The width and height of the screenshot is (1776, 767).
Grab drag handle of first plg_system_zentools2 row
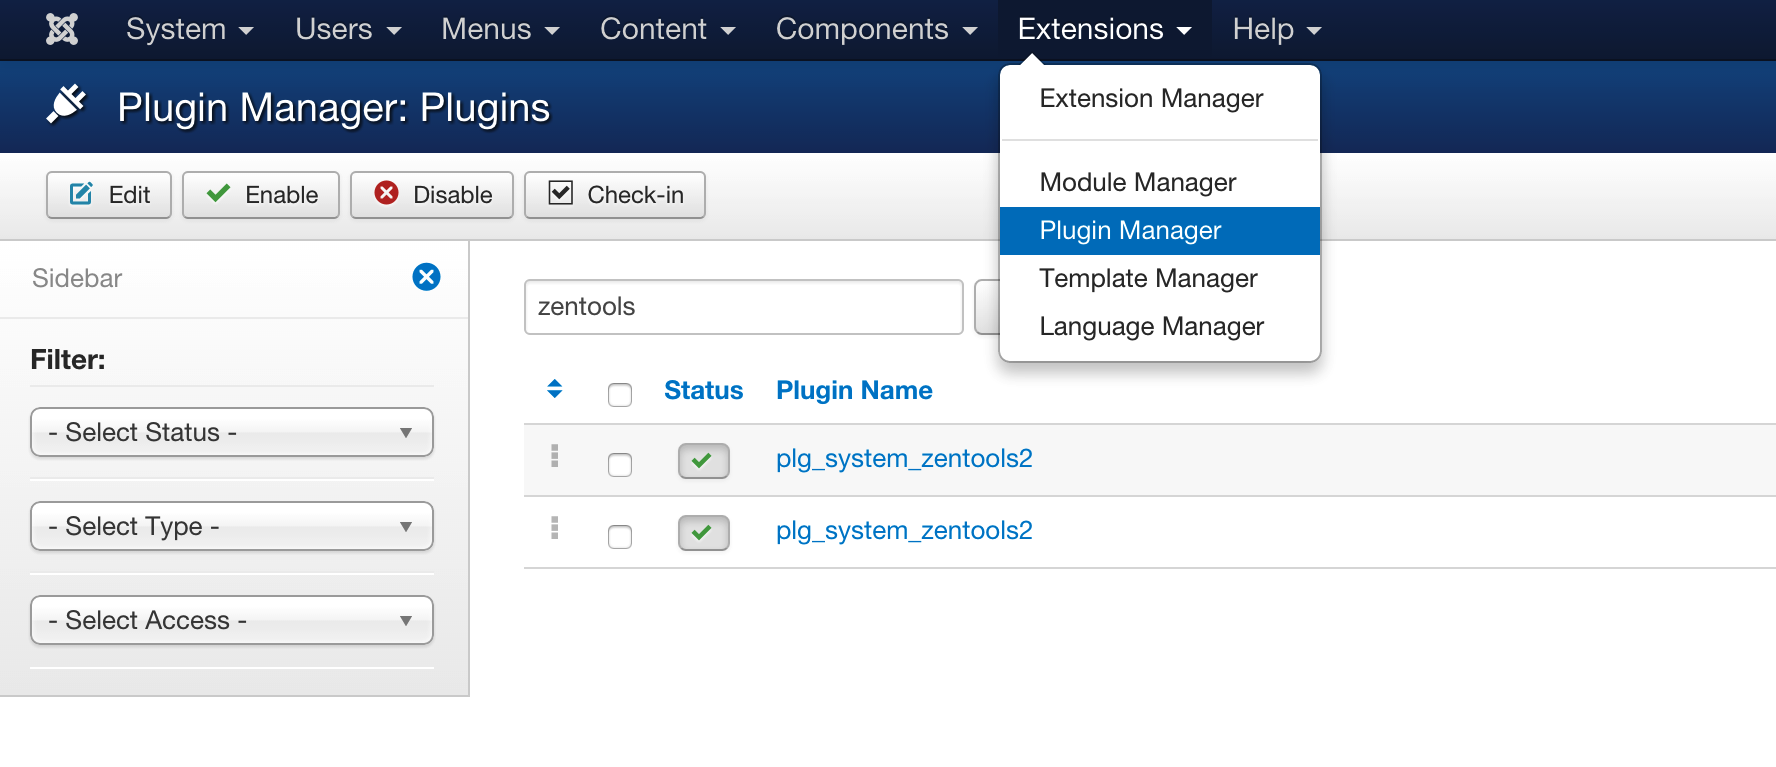tap(555, 456)
